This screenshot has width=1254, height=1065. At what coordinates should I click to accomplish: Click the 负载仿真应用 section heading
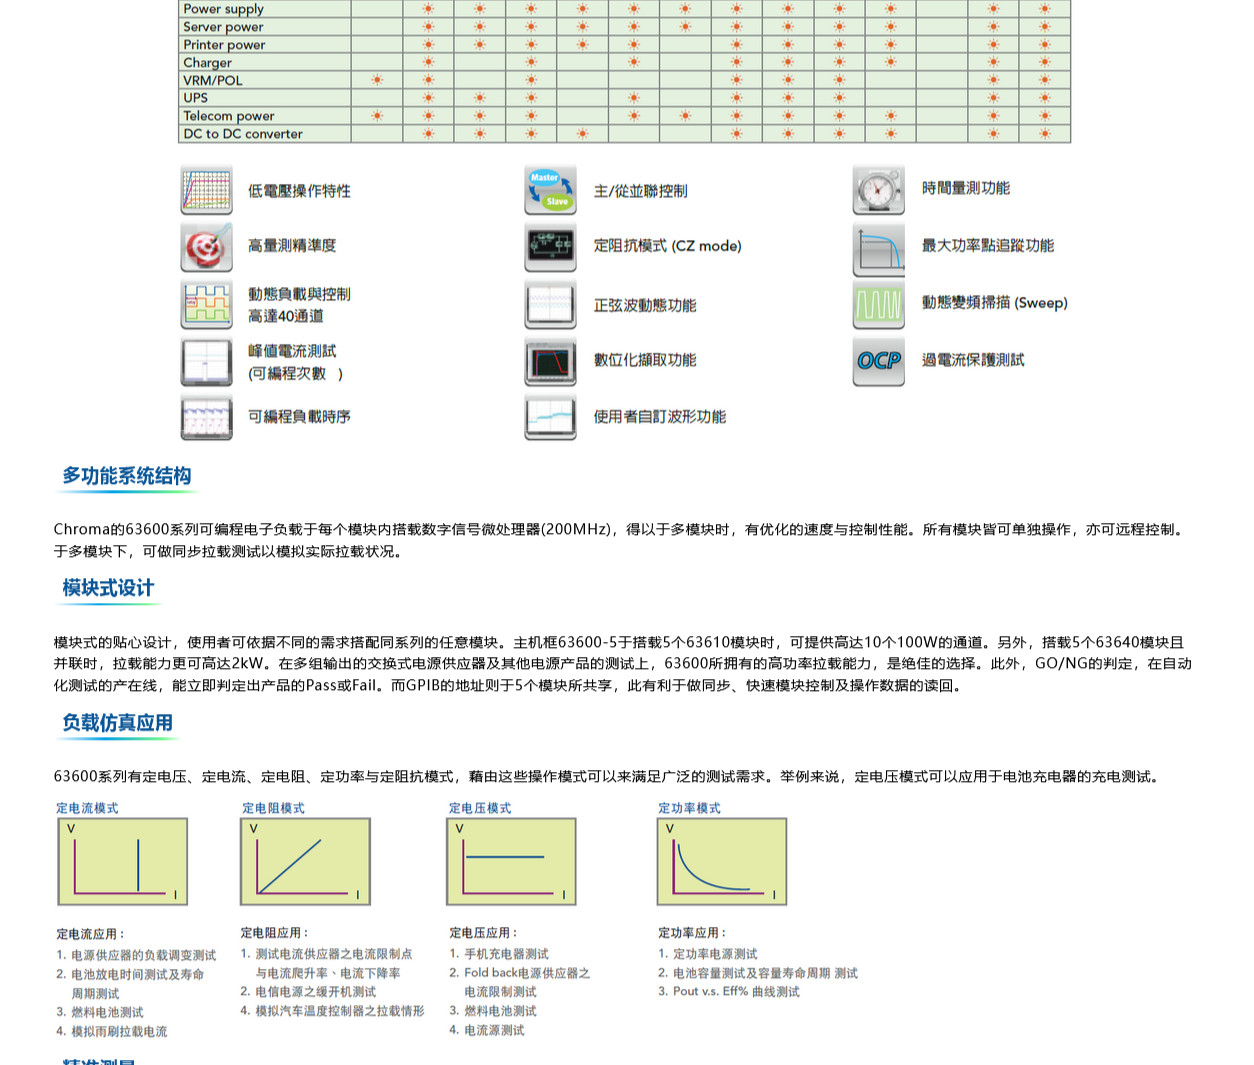click(118, 723)
